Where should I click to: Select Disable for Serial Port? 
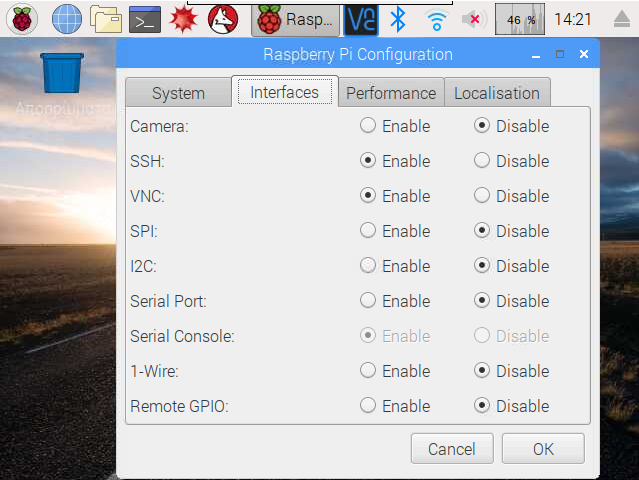[511, 301]
